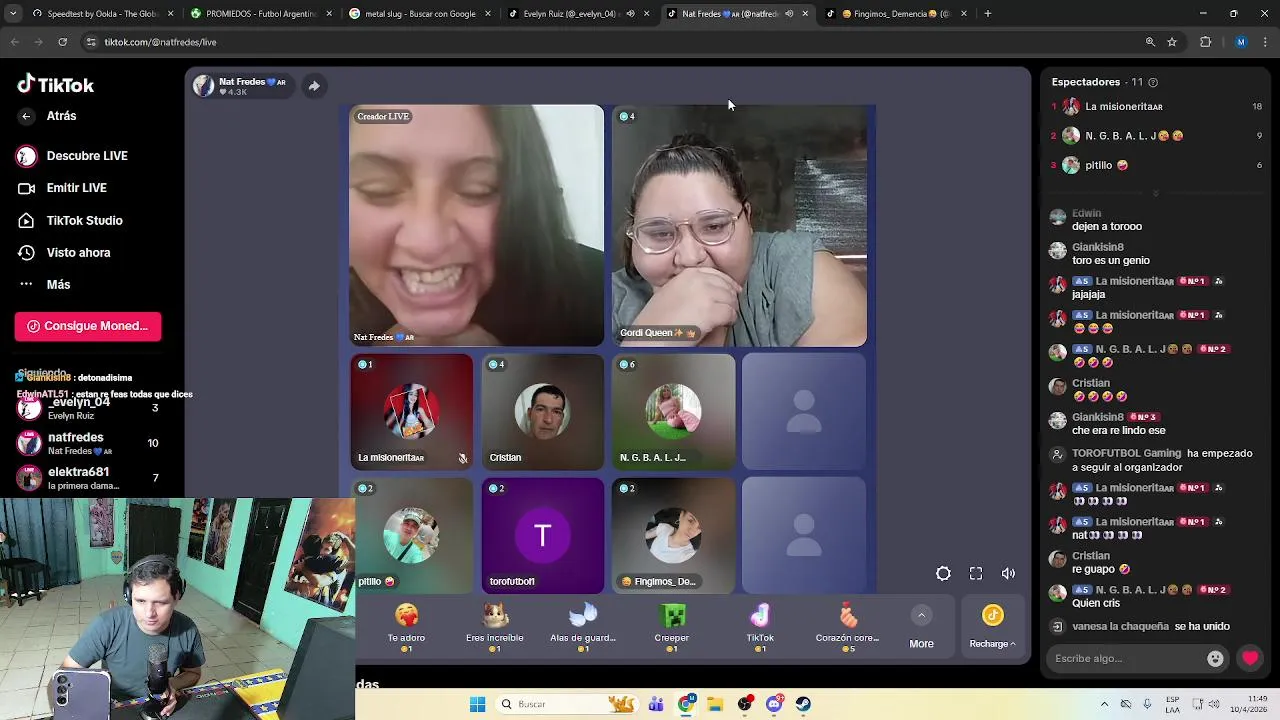Open the Recharge coins dropdown
This screenshot has width=1280, height=720.
pyautogui.click(x=992, y=627)
